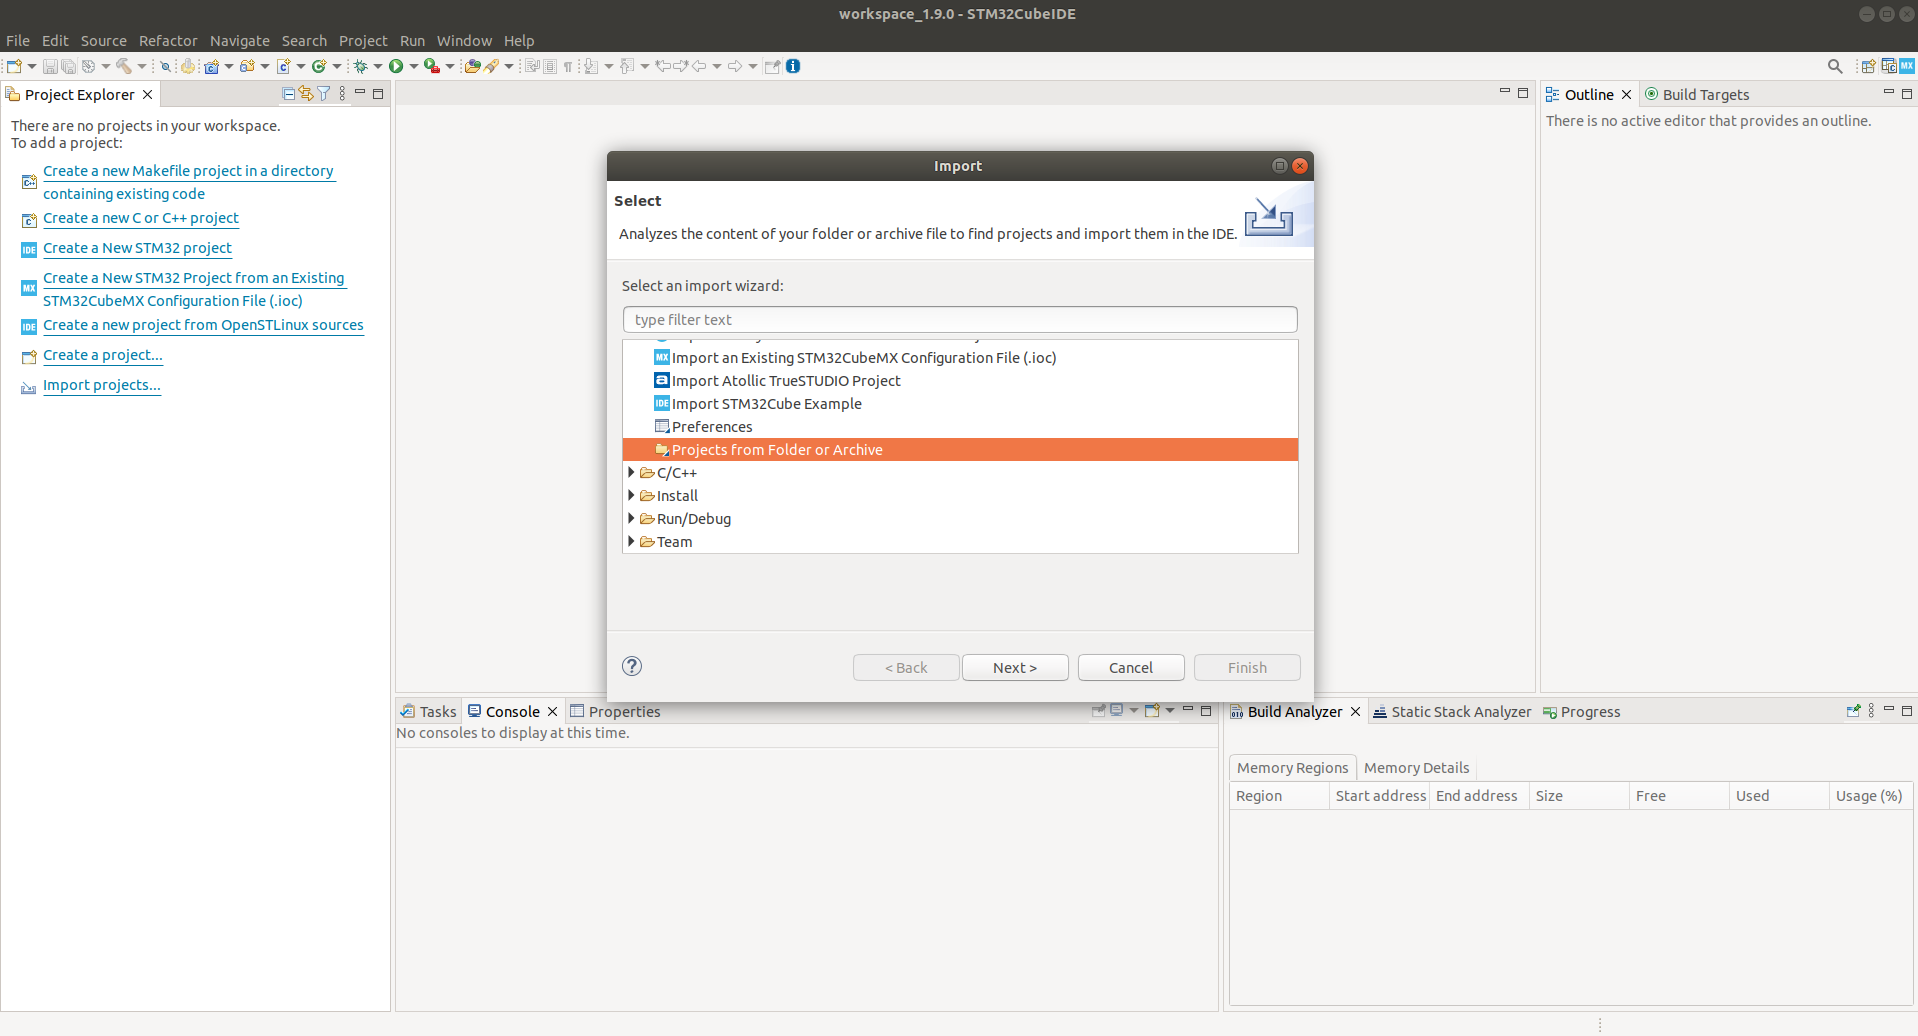Image resolution: width=1918 pixels, height=1036 pixels.
Task: Switch to the C/C++ perspective icon
Action: 1889,66
